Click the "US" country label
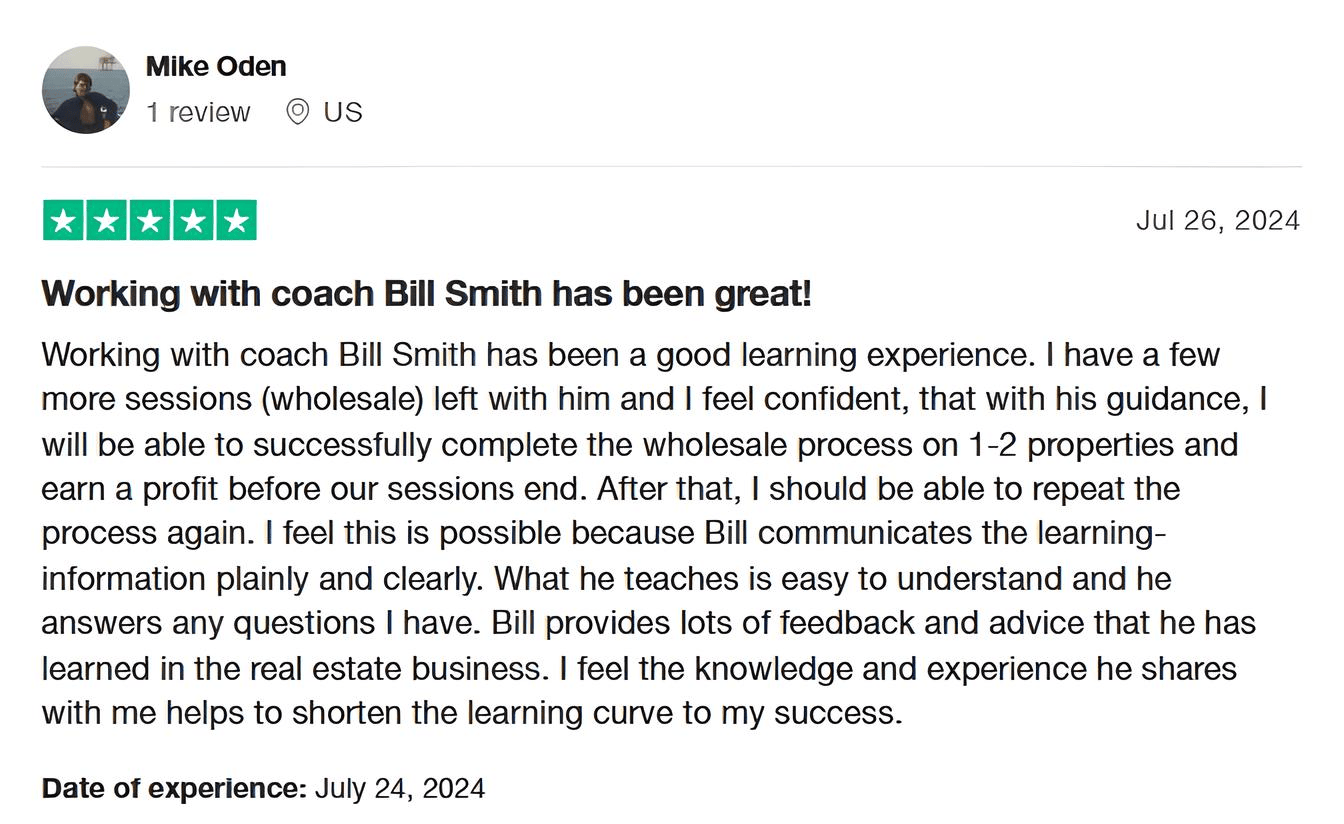 click(343, 112)
